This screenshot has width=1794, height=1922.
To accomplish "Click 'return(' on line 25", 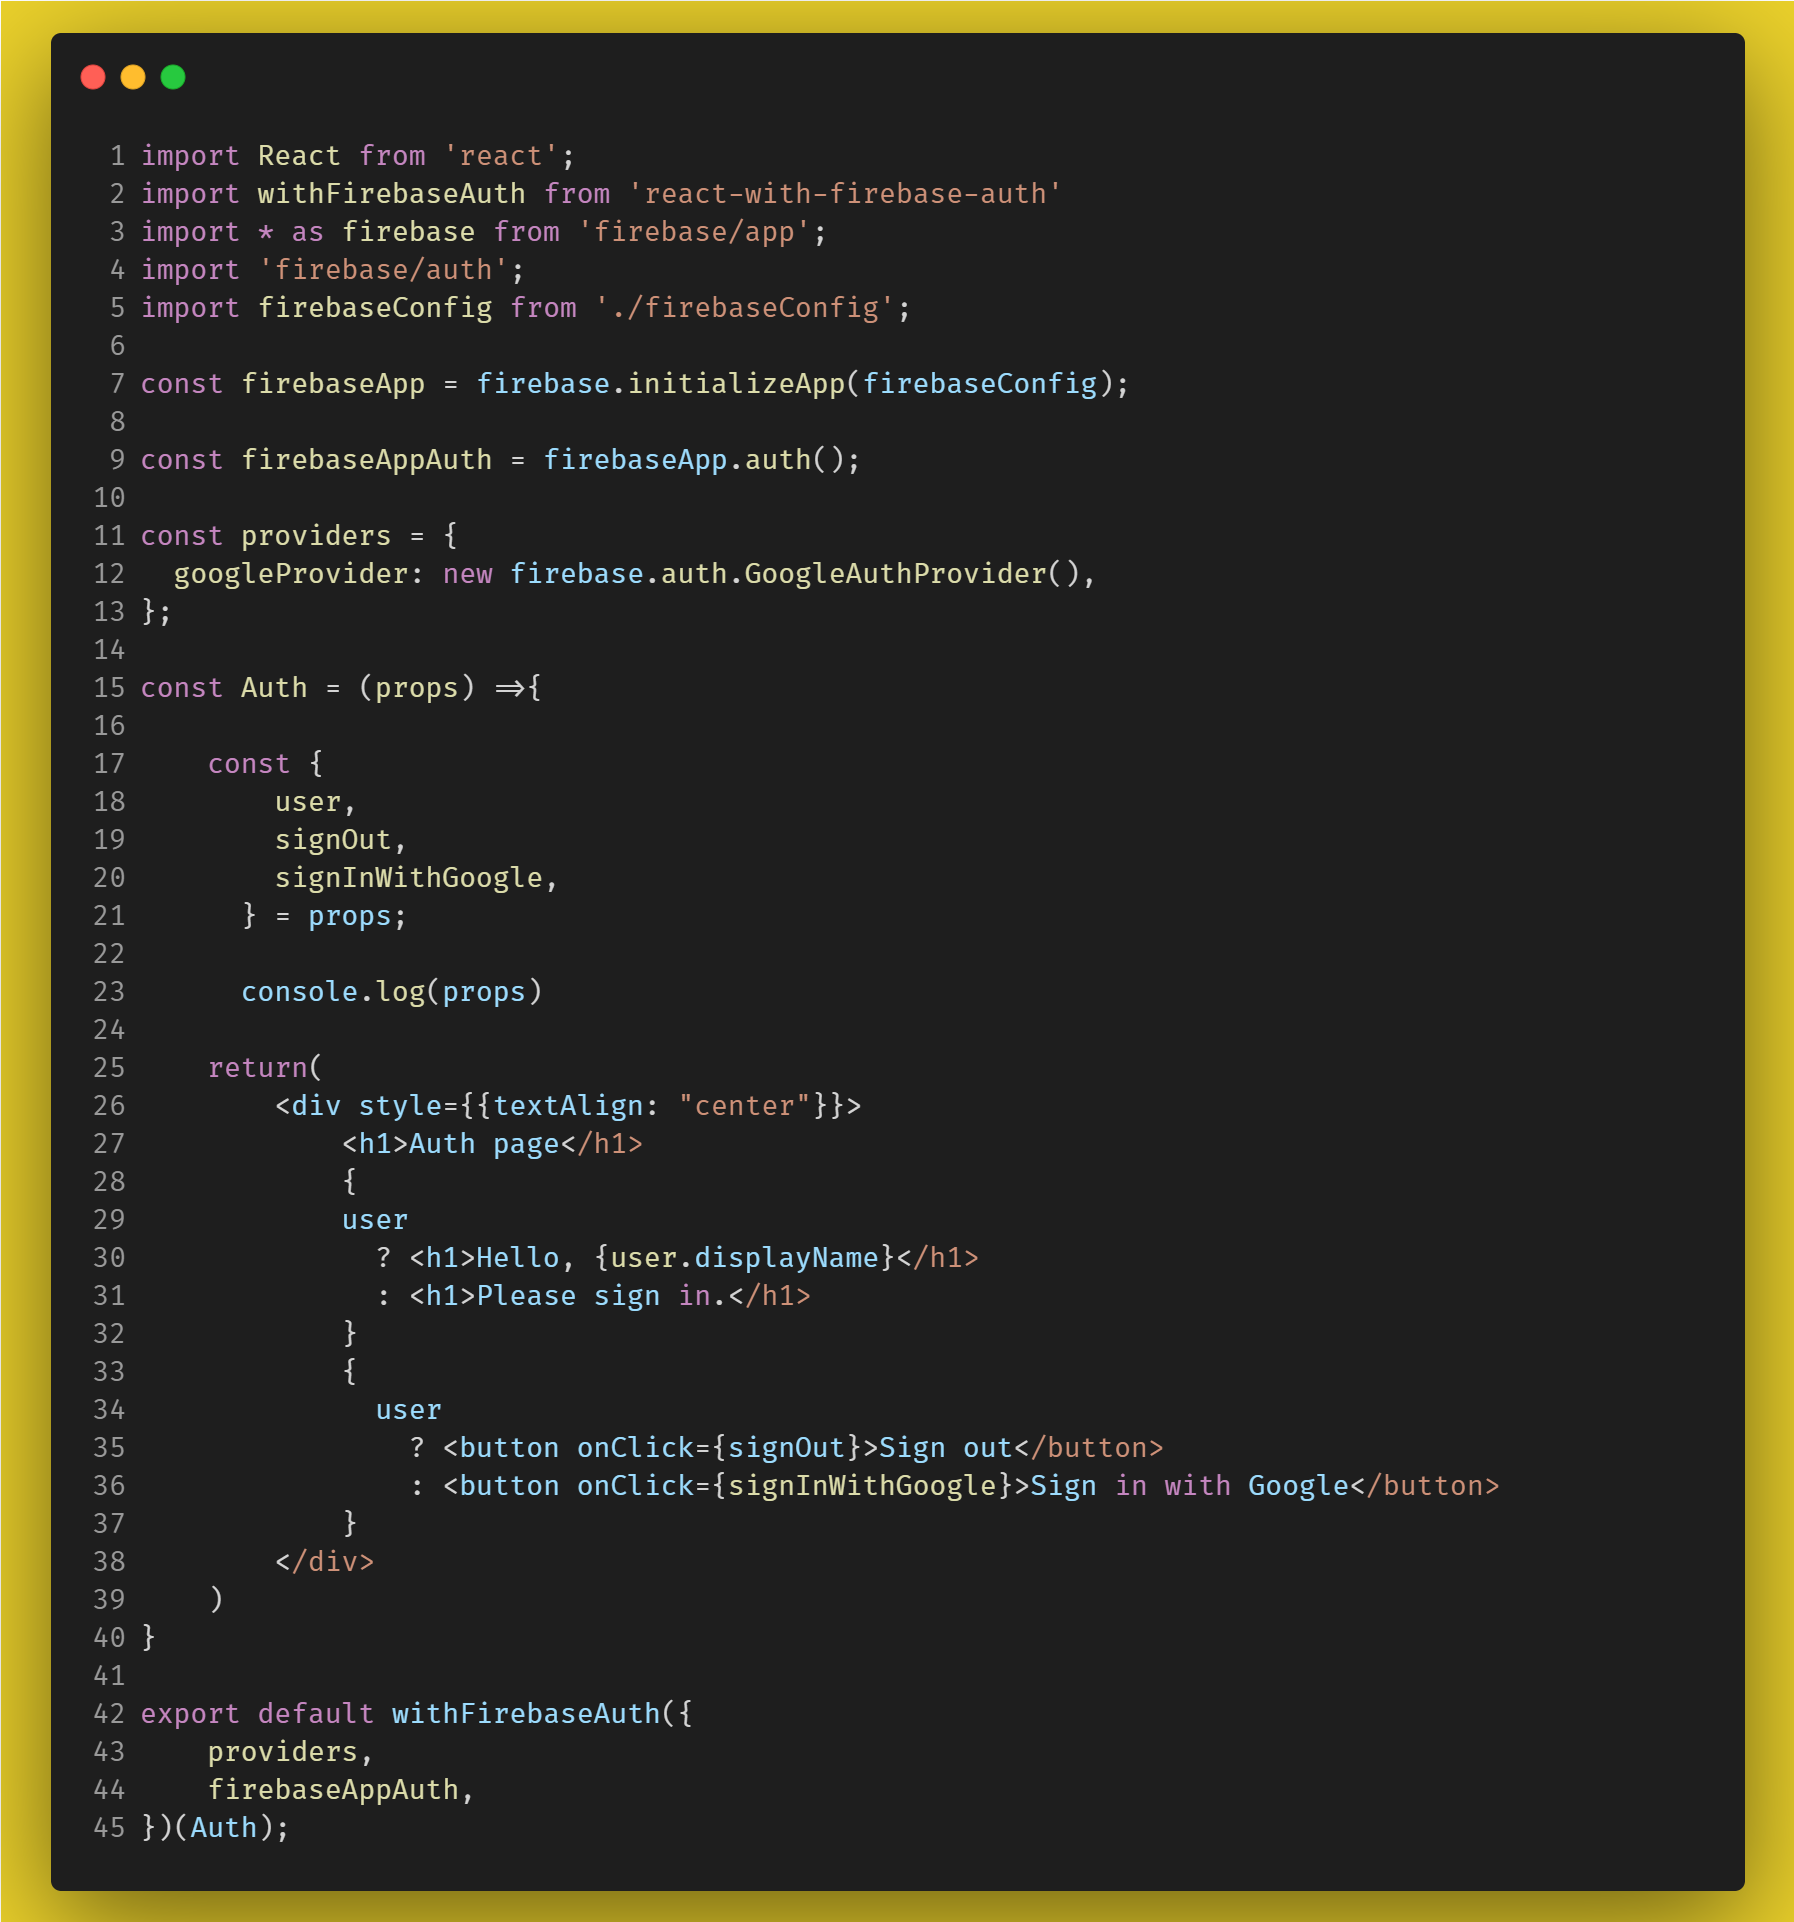I will (x=265, y=1068).
